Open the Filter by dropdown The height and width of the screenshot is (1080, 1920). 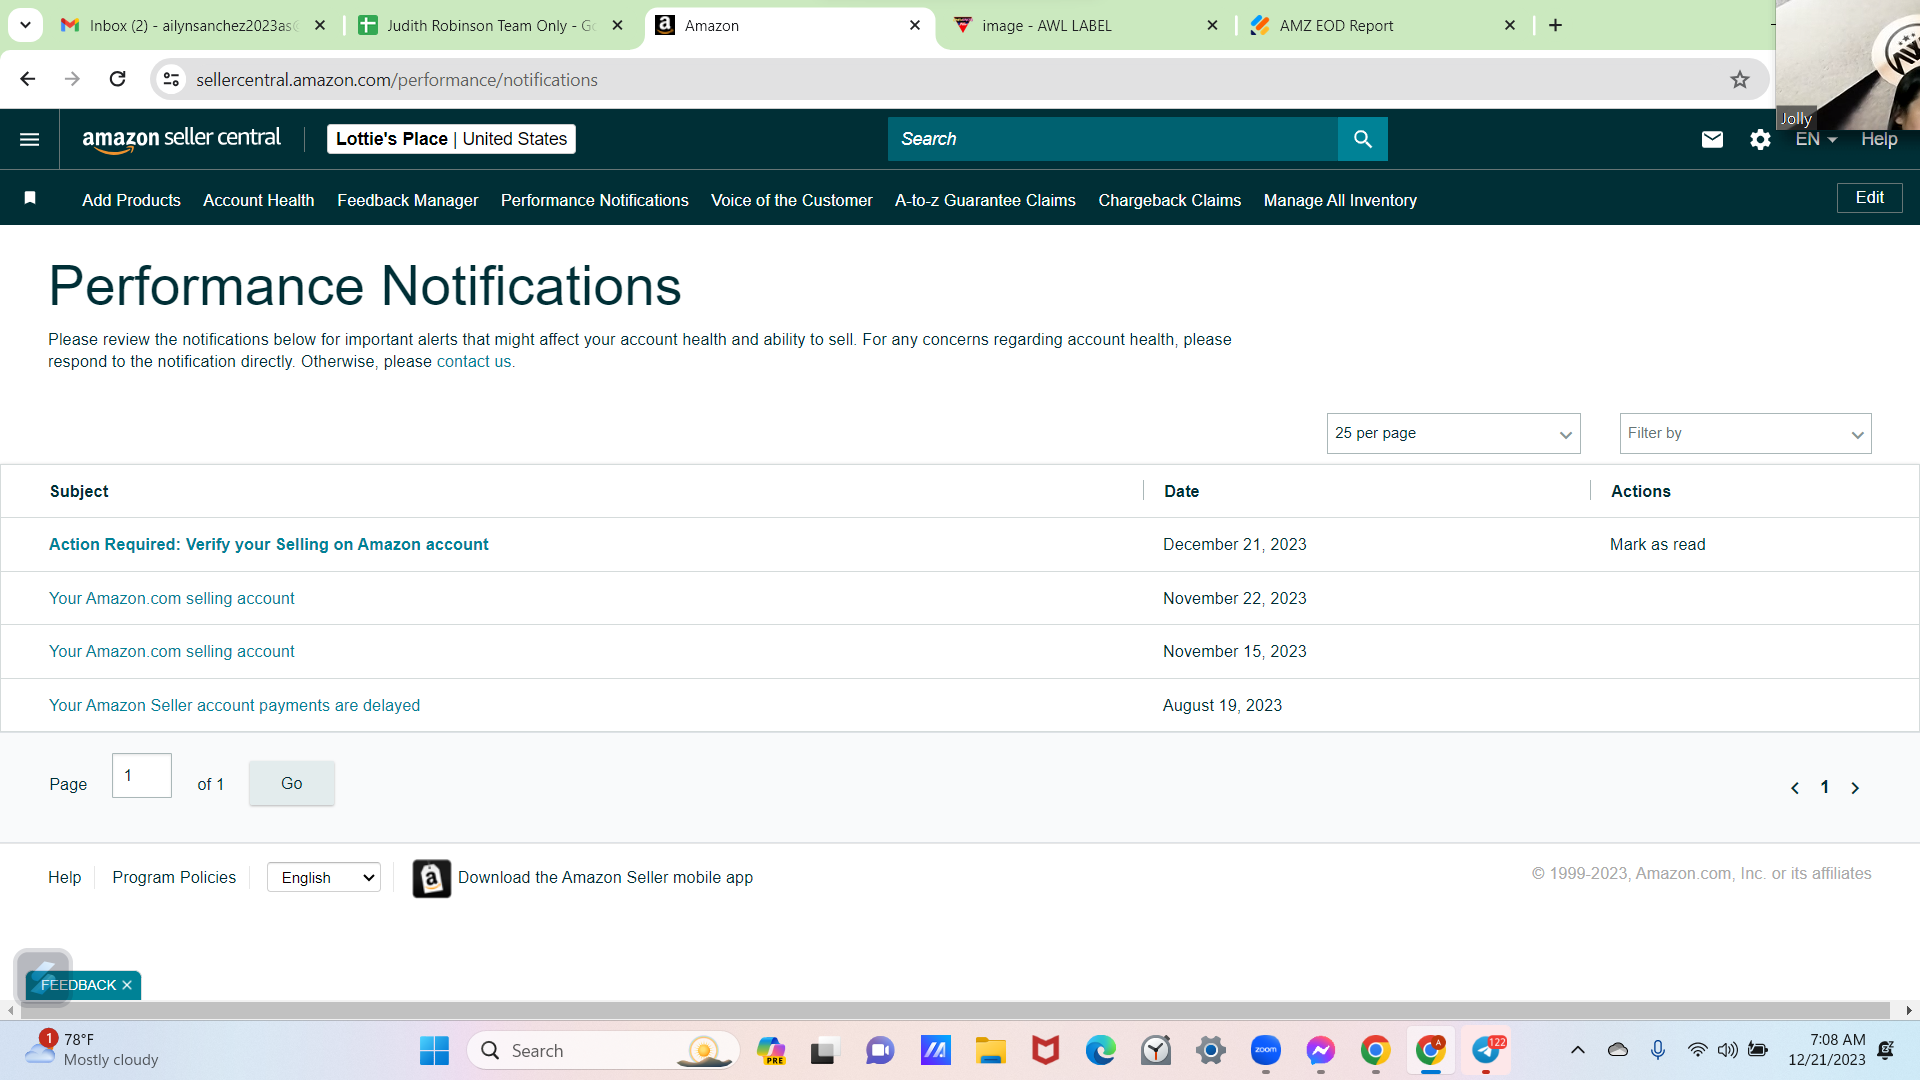(1745, 433)
